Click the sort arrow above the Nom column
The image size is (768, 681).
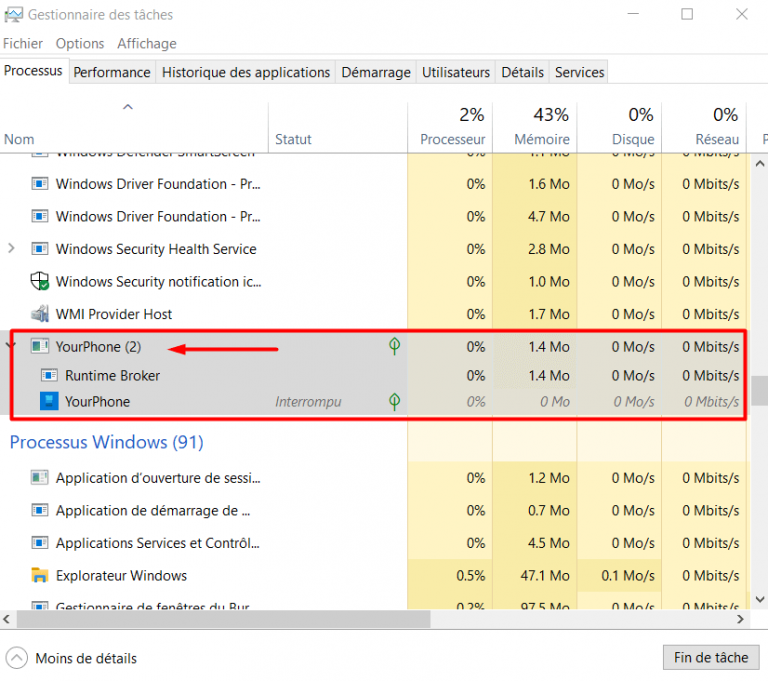pyautogui.click(x=128, y=107)
